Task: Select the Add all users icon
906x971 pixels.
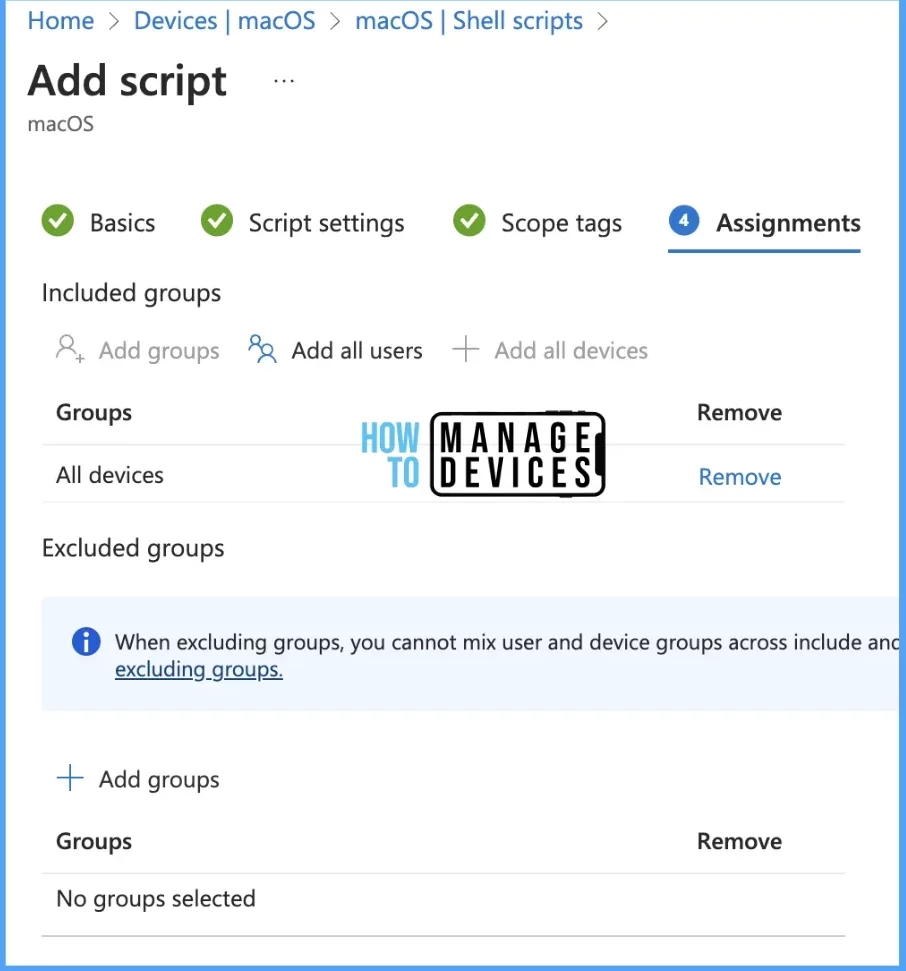Action: tap(261, 350)
